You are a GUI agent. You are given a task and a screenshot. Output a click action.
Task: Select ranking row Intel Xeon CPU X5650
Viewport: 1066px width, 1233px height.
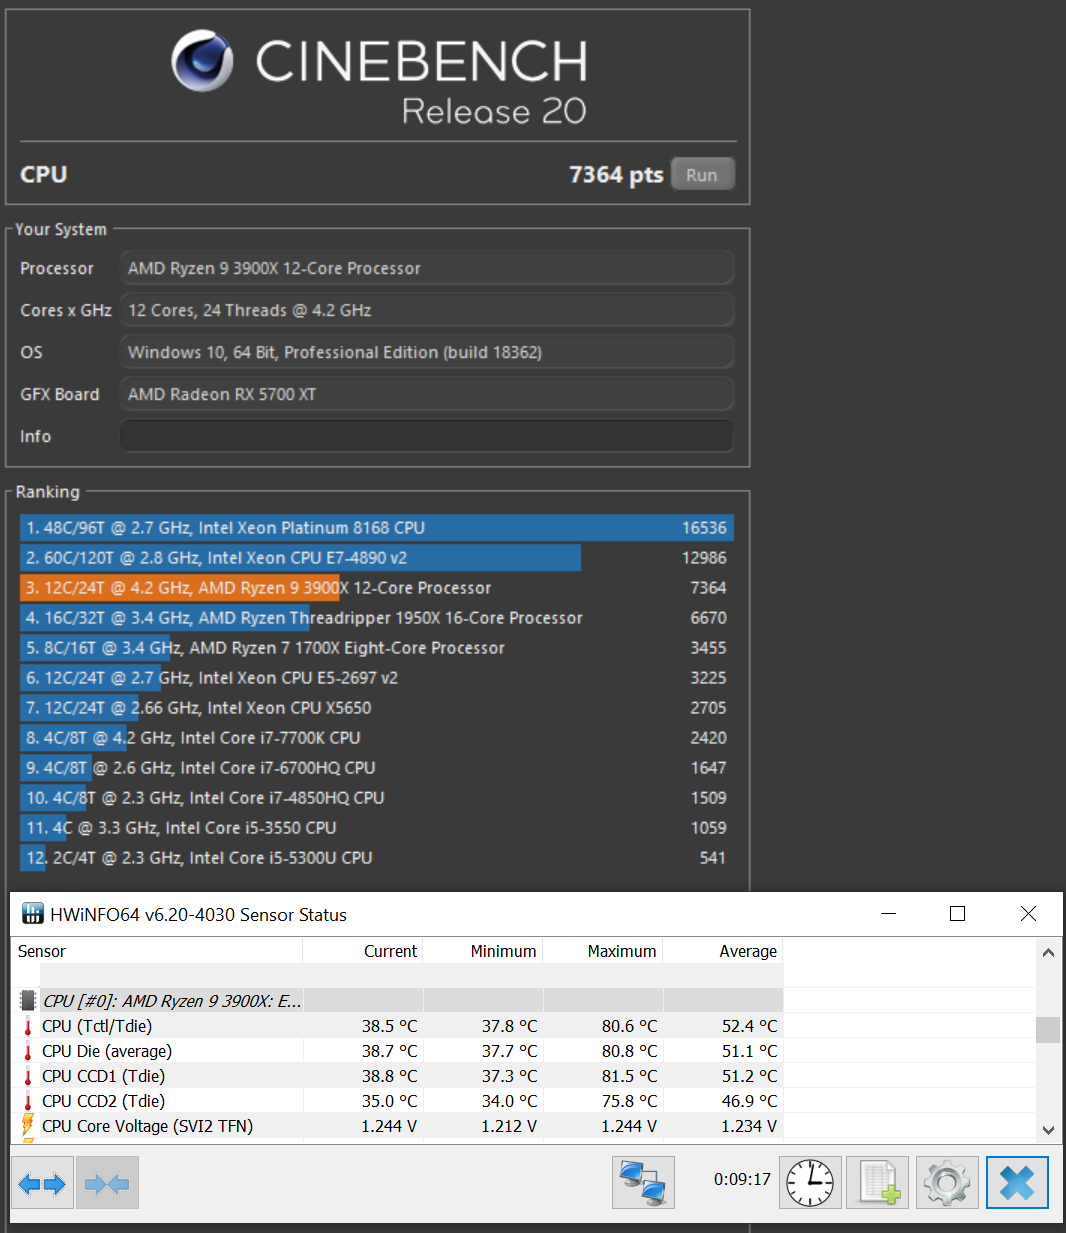[x=377, y=708]
